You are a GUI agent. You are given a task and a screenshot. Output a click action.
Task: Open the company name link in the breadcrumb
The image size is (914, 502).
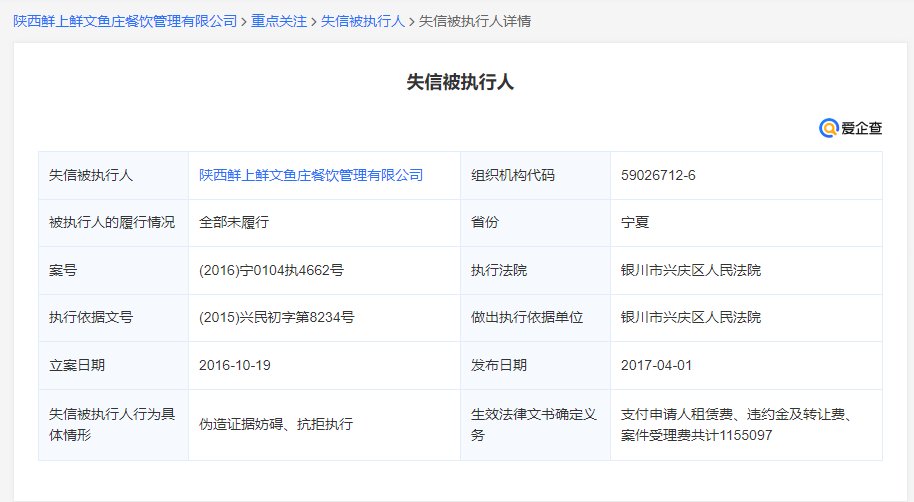point(125,20)
